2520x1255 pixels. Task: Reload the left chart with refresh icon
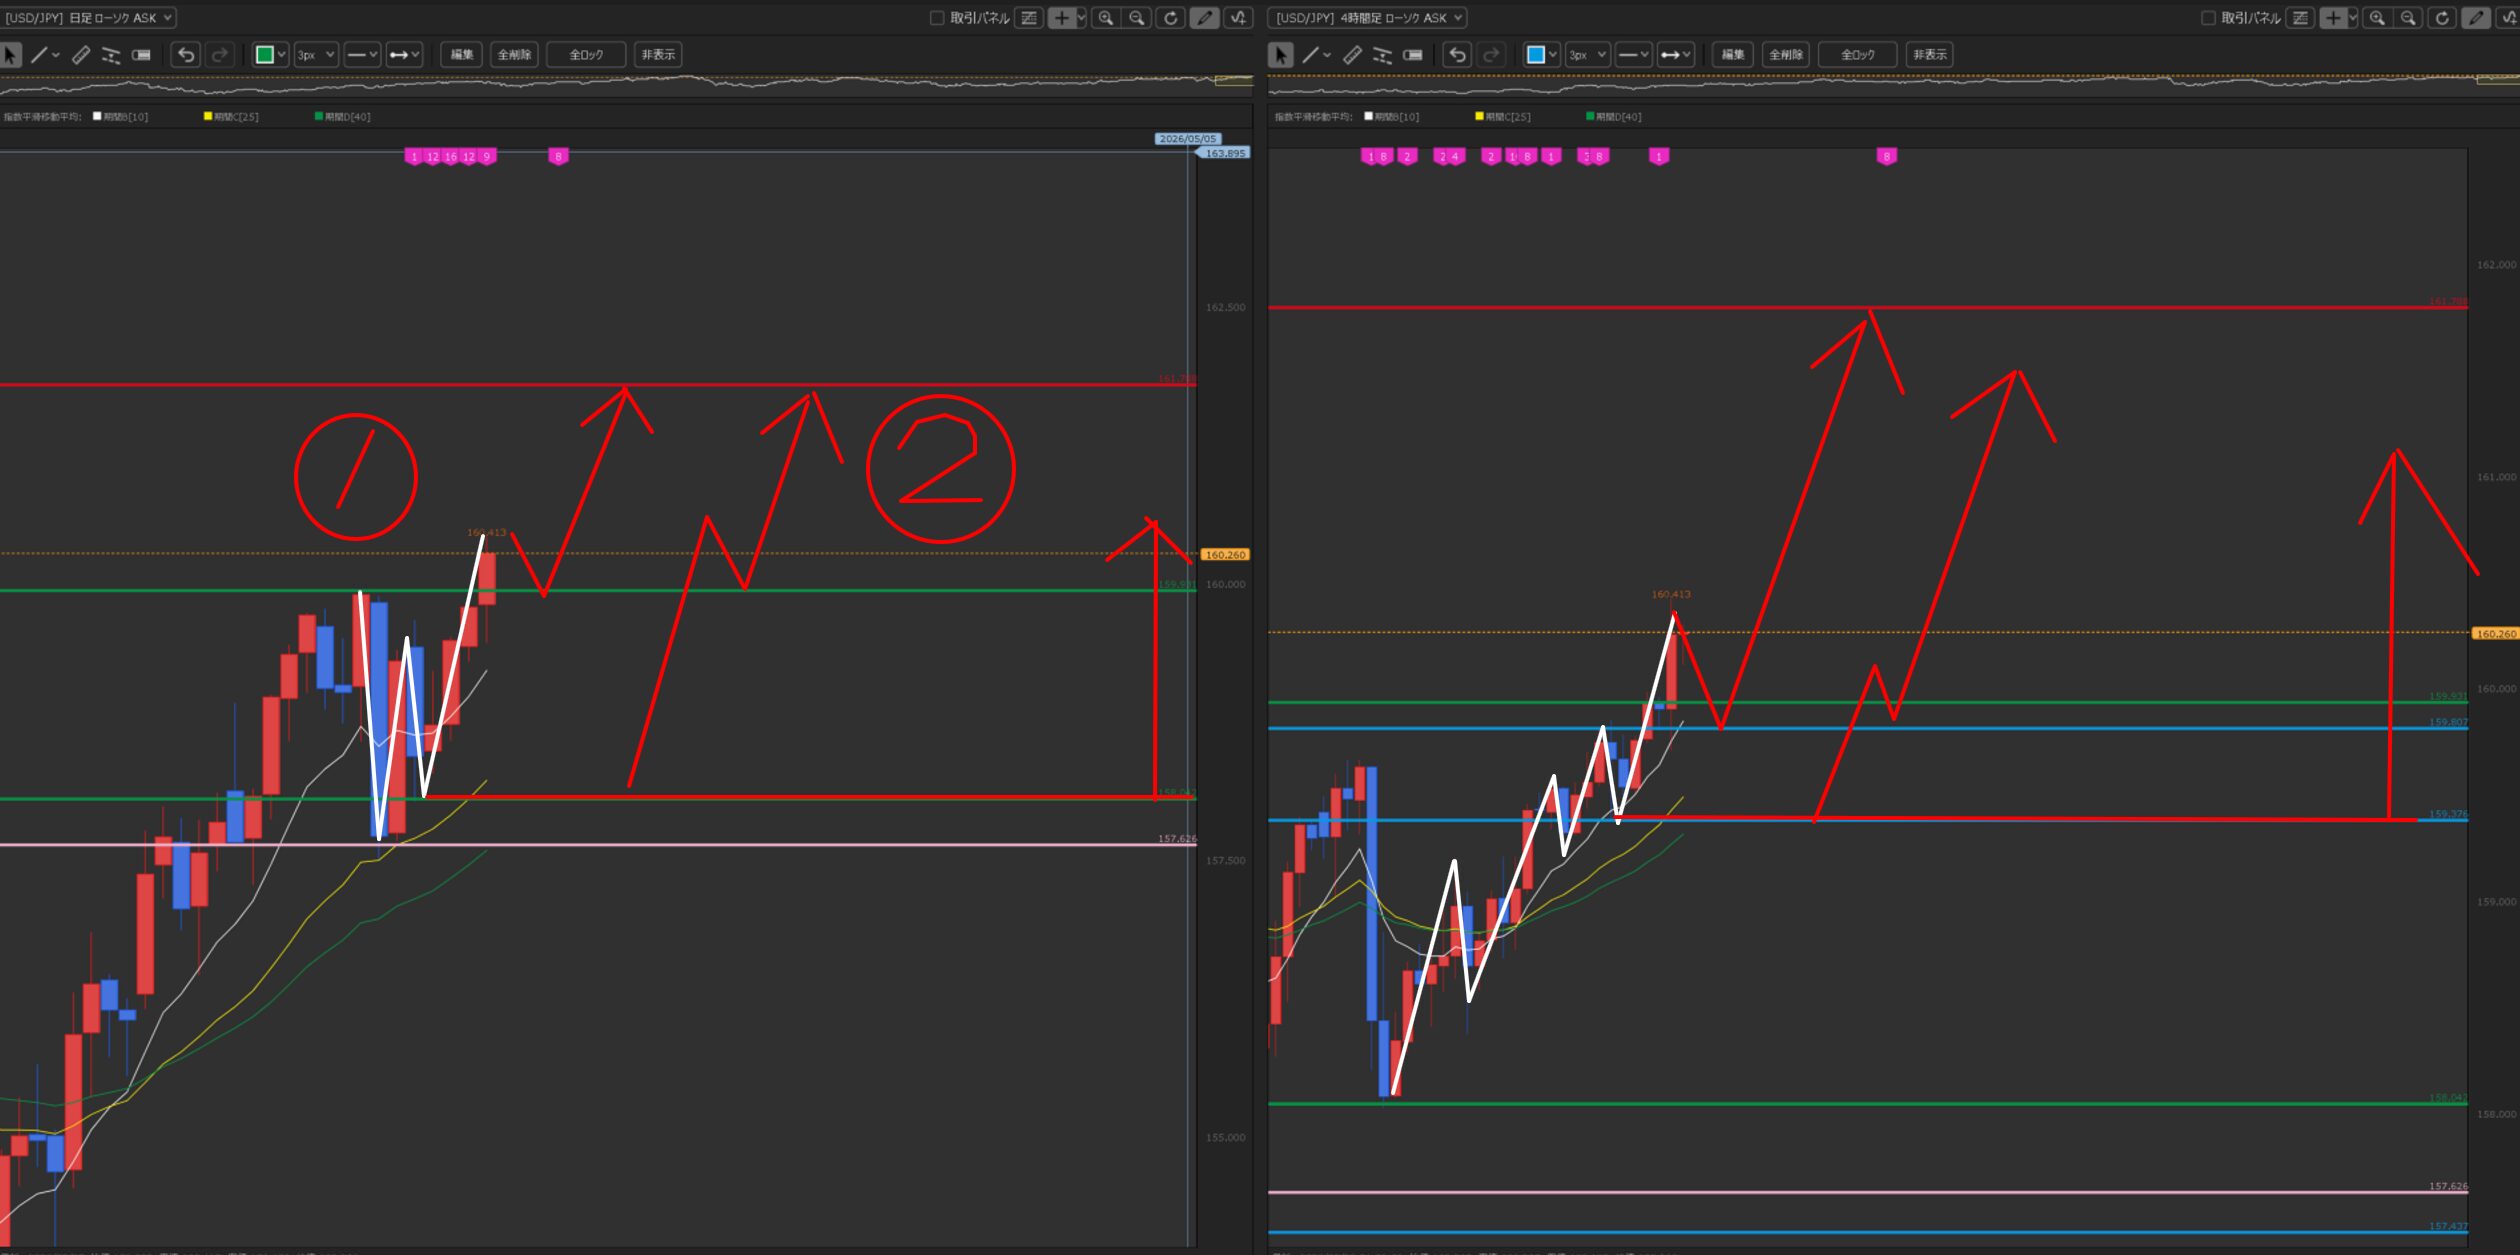(1170, 18)
